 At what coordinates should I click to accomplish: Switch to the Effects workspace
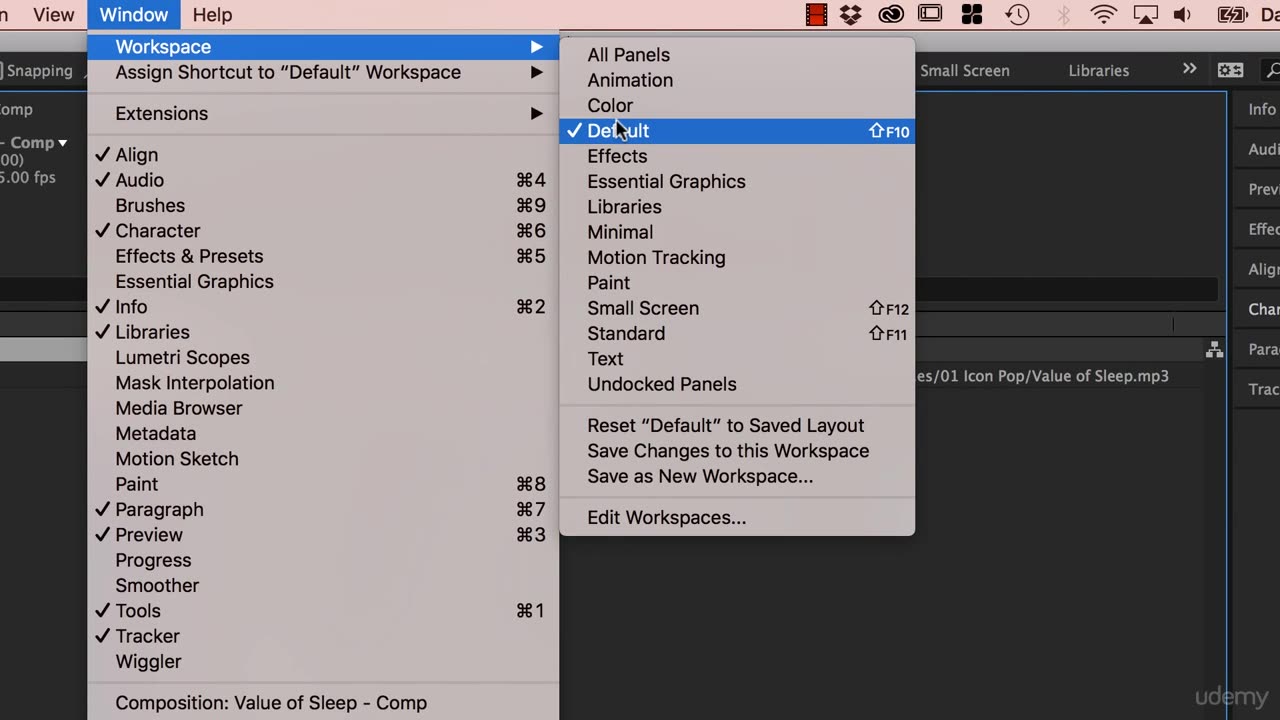point(737,156)
